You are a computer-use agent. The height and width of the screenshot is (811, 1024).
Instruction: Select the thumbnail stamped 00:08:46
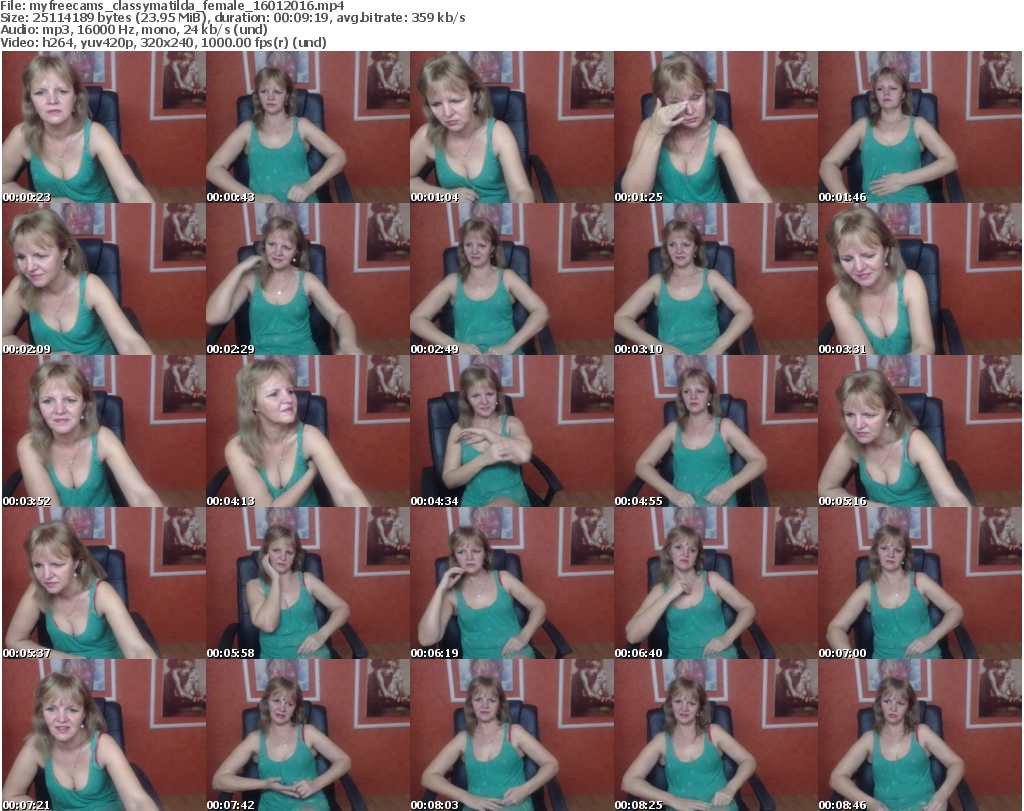(920, 735)
